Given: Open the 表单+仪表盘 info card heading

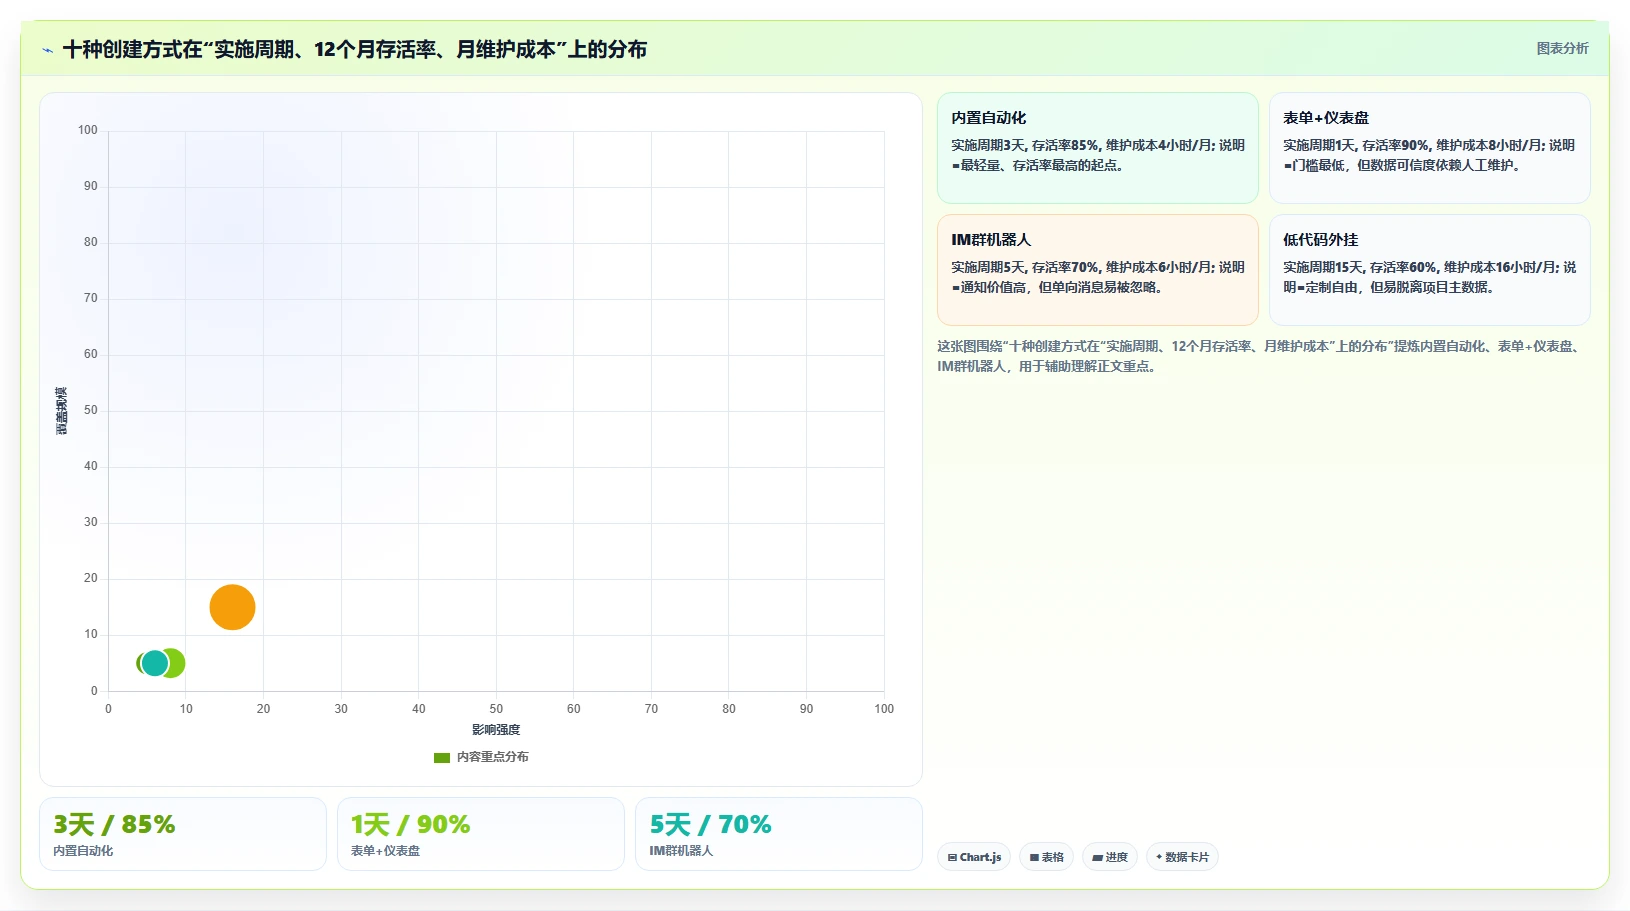Looking at the screenshot, I should (x=1326, y=118).
